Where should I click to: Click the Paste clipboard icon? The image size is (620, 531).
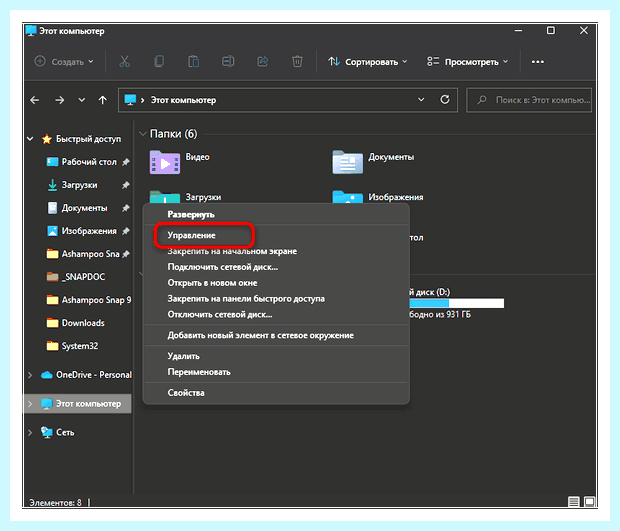(x=193, y=62)
